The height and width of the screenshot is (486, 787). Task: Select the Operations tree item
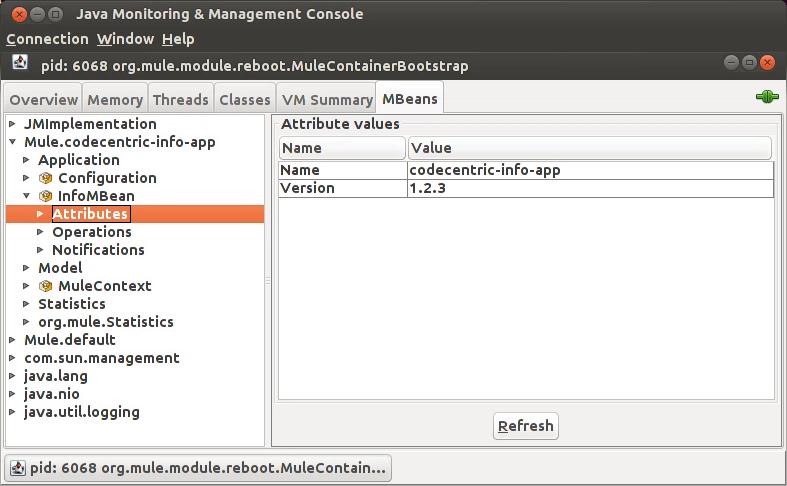click(x=91, y=232)
